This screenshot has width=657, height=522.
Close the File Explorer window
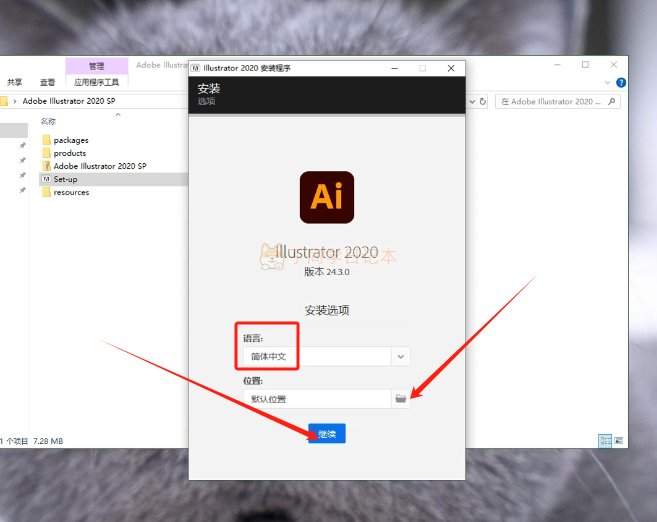pyautogui.click(x=614, y=65)
